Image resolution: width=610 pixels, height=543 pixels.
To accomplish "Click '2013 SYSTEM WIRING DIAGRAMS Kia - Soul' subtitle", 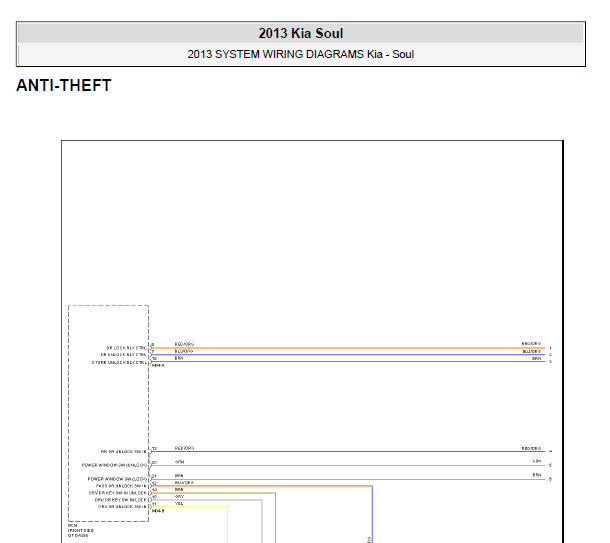I will [x=301, y=54].
